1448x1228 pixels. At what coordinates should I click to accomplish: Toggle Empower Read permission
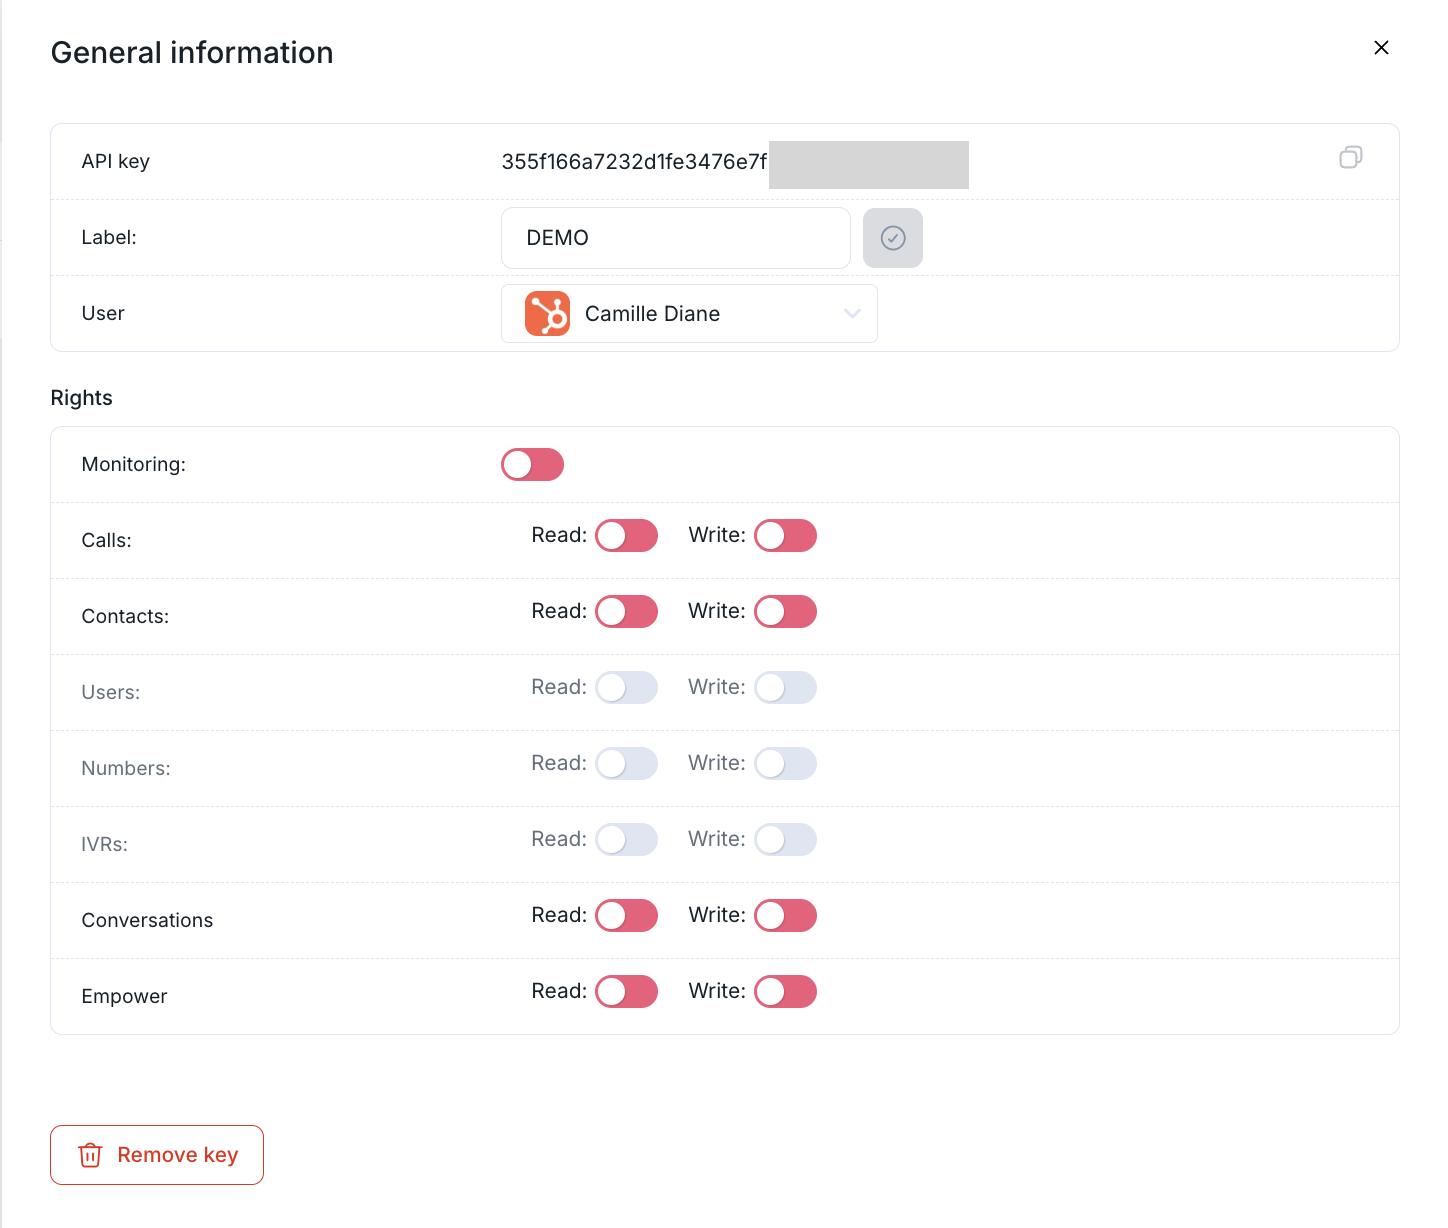click(x=626, y=992)
